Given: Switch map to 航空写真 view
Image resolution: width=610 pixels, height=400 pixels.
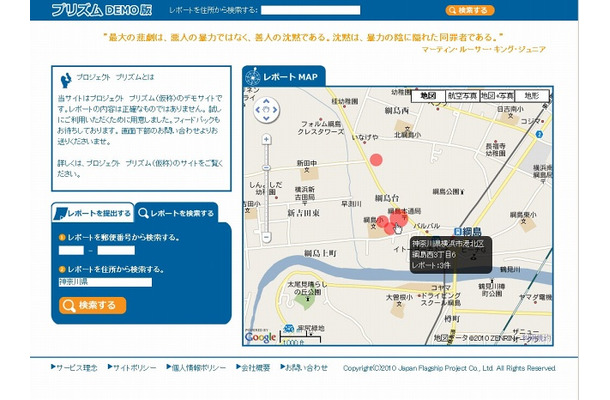Looking at the screenshot, I should (462, 96).
